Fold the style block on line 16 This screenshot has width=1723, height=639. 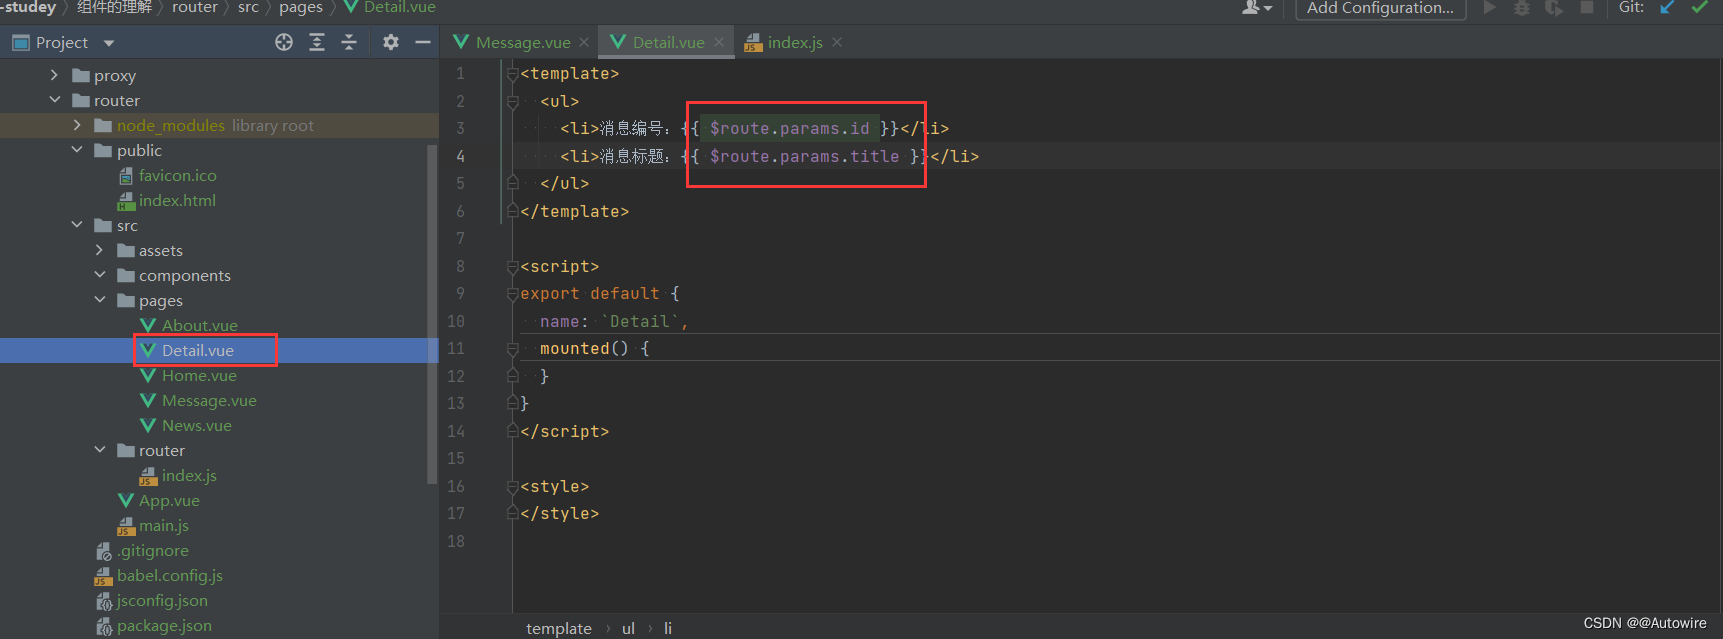[x=512, y=486]
